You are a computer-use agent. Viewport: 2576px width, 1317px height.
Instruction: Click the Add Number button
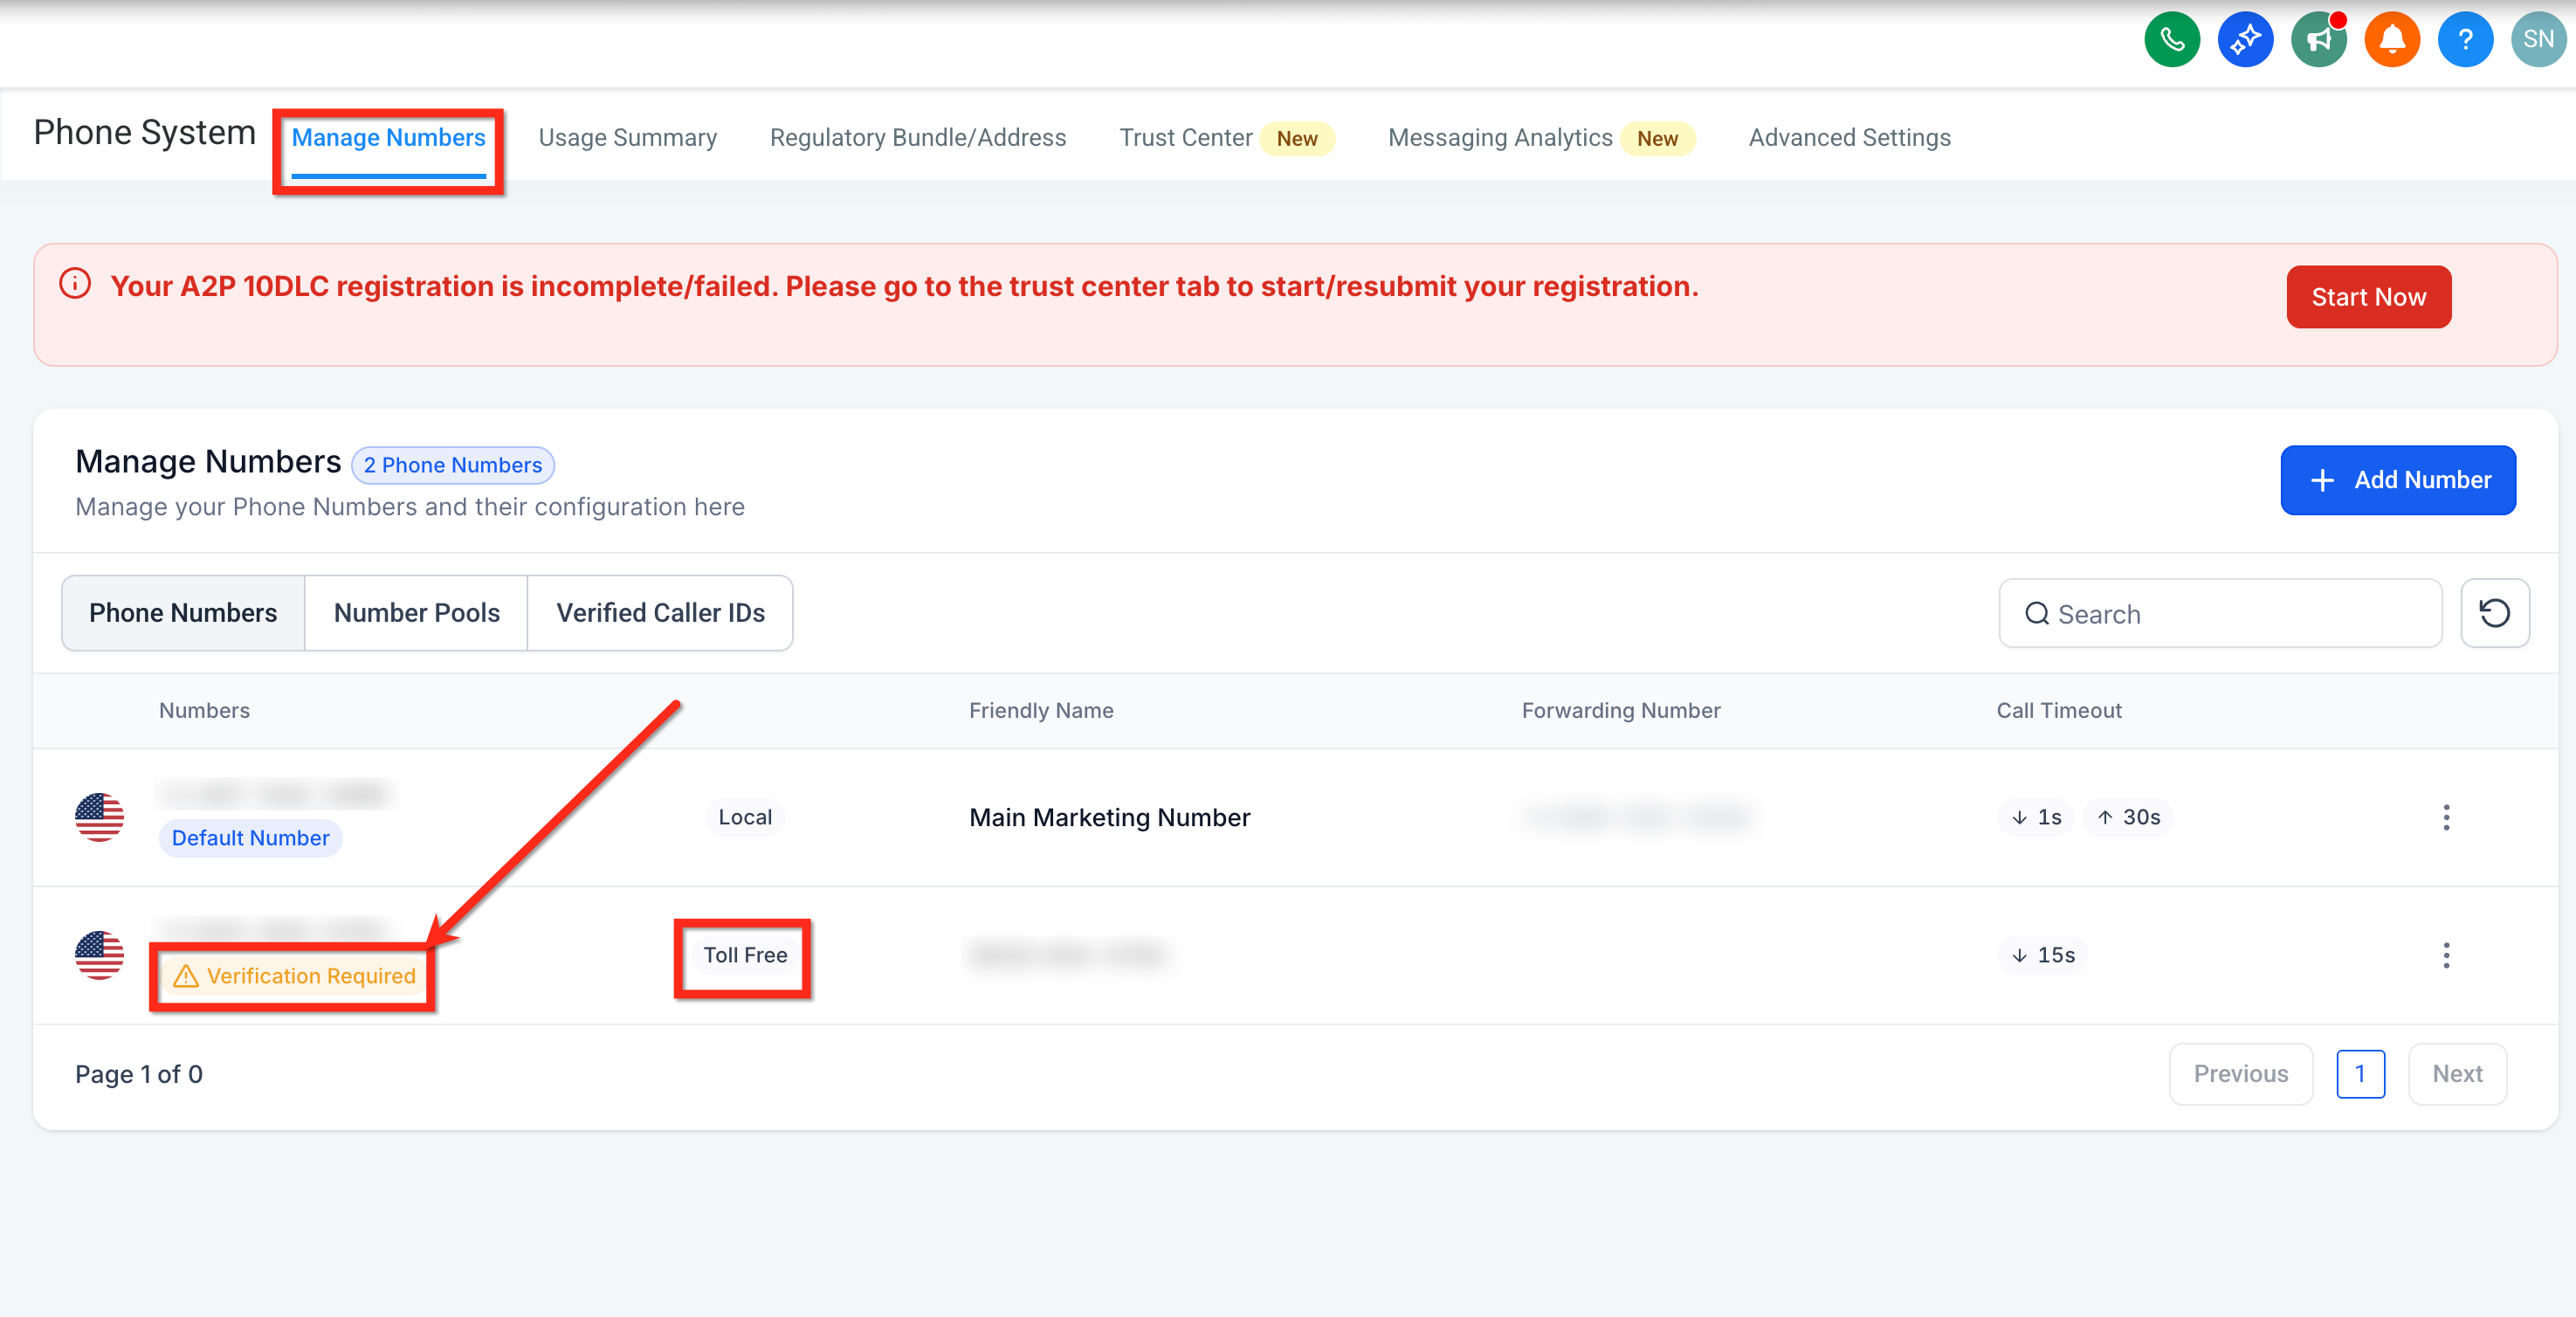[2397, 480]
